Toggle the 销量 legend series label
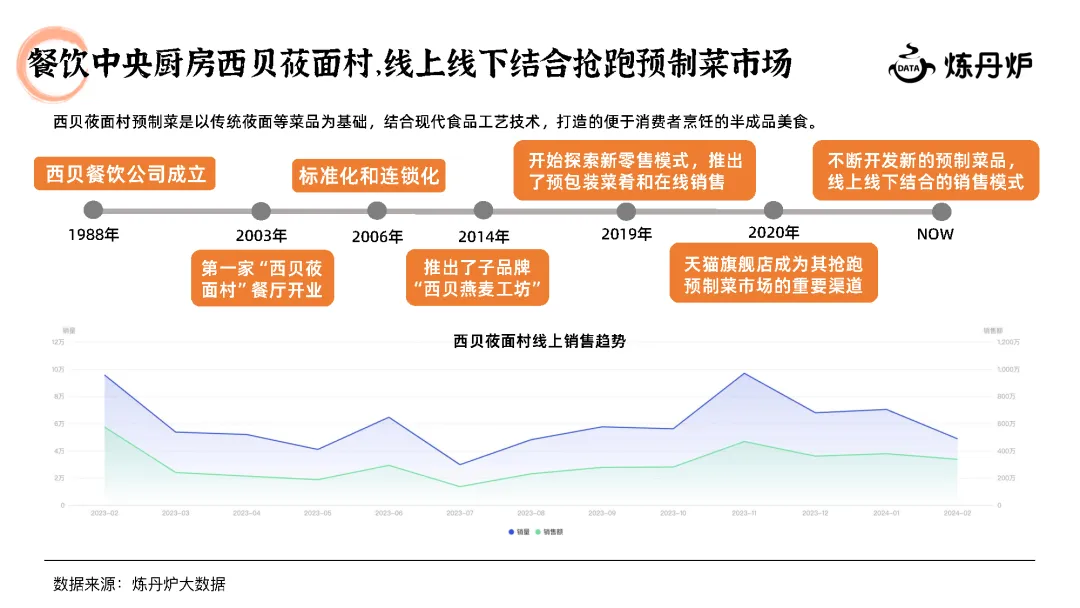1080x608 pixels. [523, 532]
